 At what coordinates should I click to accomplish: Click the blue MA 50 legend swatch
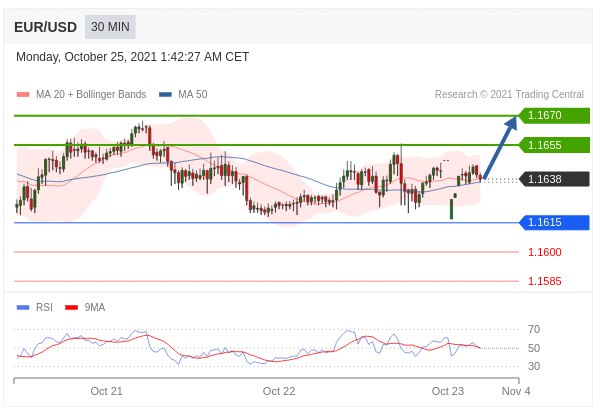(165, 95)
